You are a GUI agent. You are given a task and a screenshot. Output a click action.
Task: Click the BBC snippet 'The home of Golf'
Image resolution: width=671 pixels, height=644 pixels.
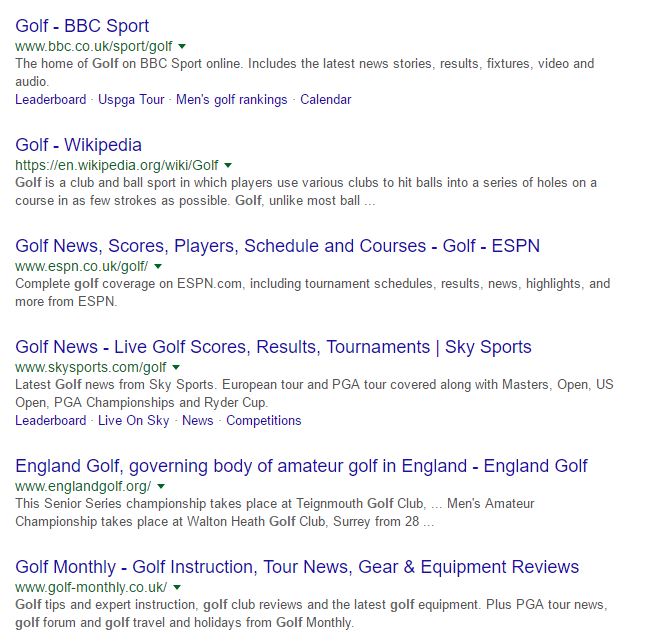point(67,63)
